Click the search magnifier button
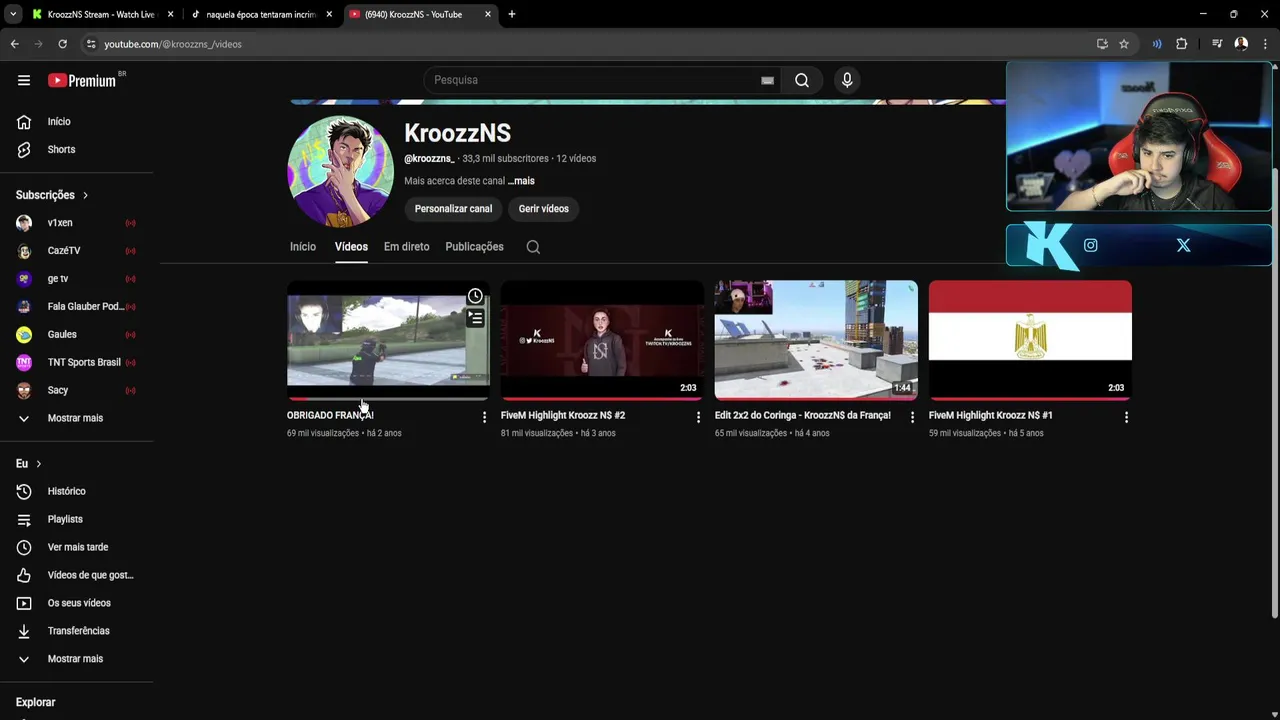 [802, 80]
